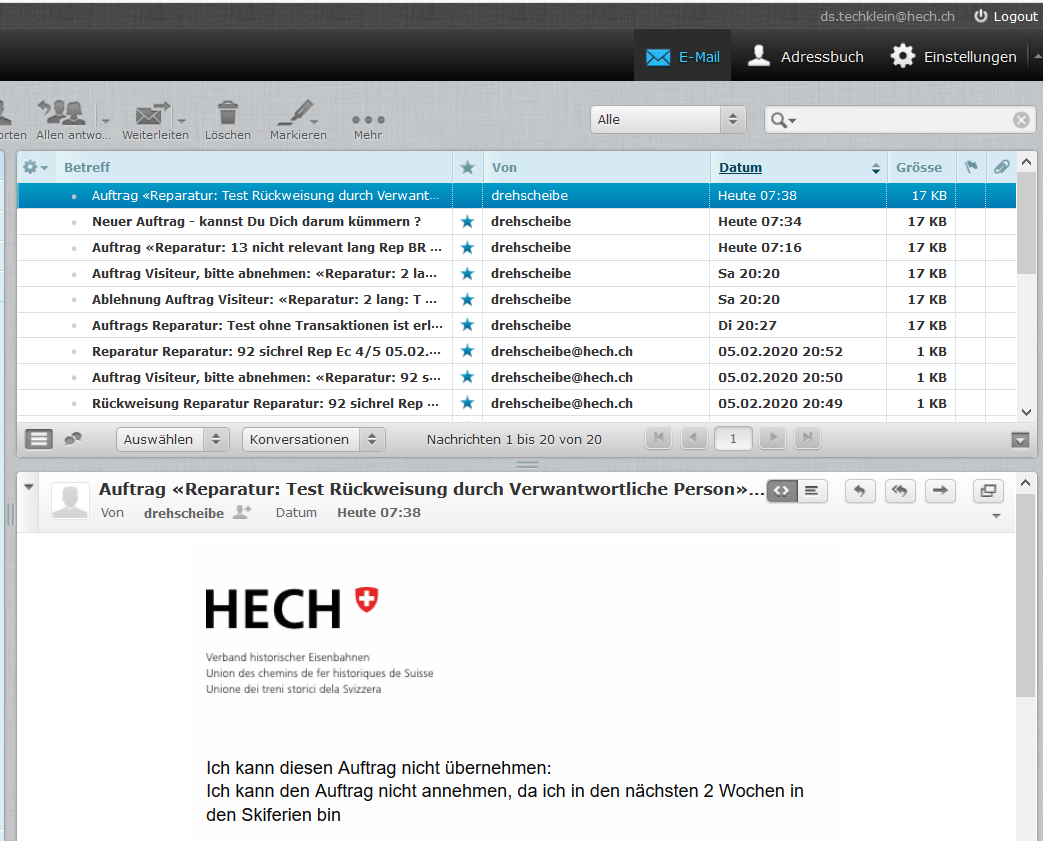Viewport: 1043px width, 841px height.
Task: Click the Weiterleiten forward icon
Action: click(152, 113)
